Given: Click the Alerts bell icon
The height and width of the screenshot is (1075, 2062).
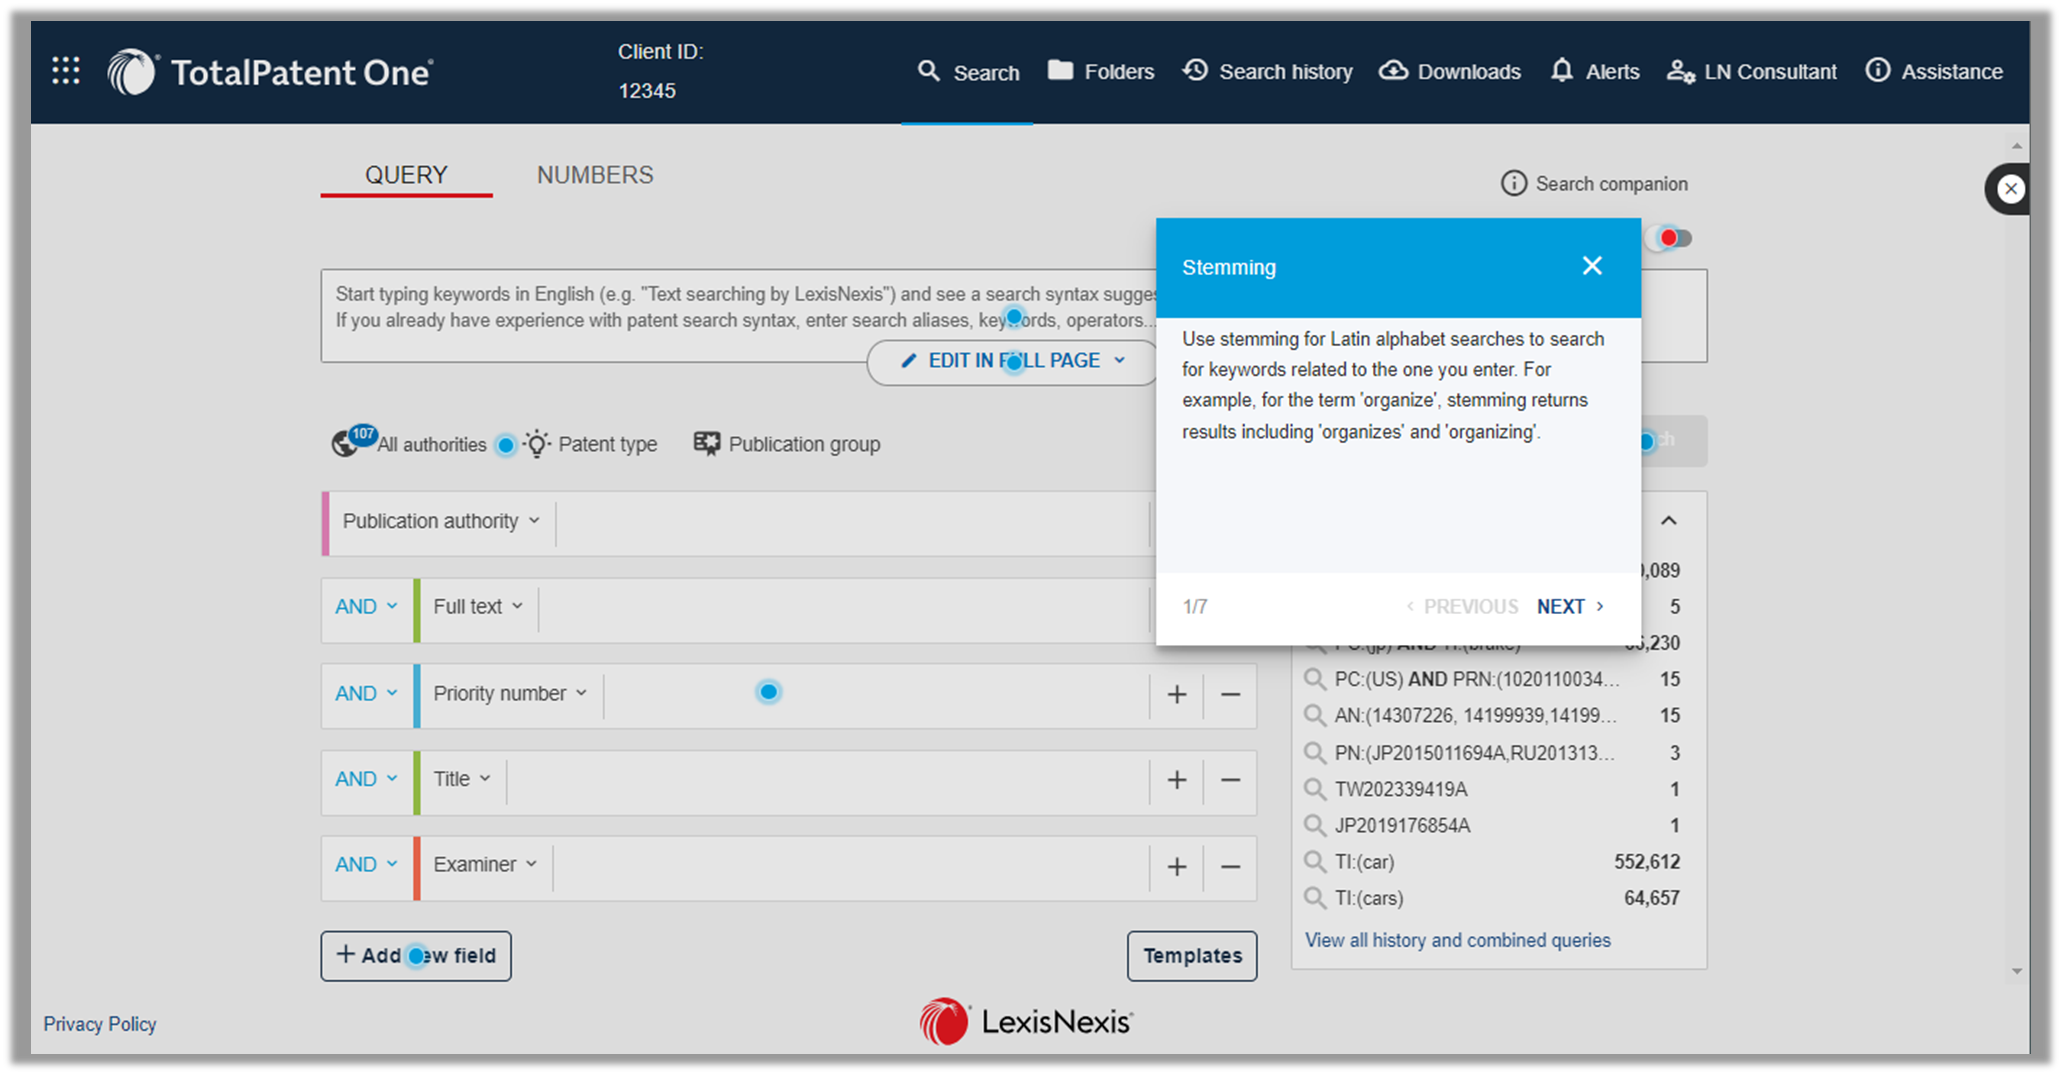Looking at the screenshot, I should [x=1561, y=70].
